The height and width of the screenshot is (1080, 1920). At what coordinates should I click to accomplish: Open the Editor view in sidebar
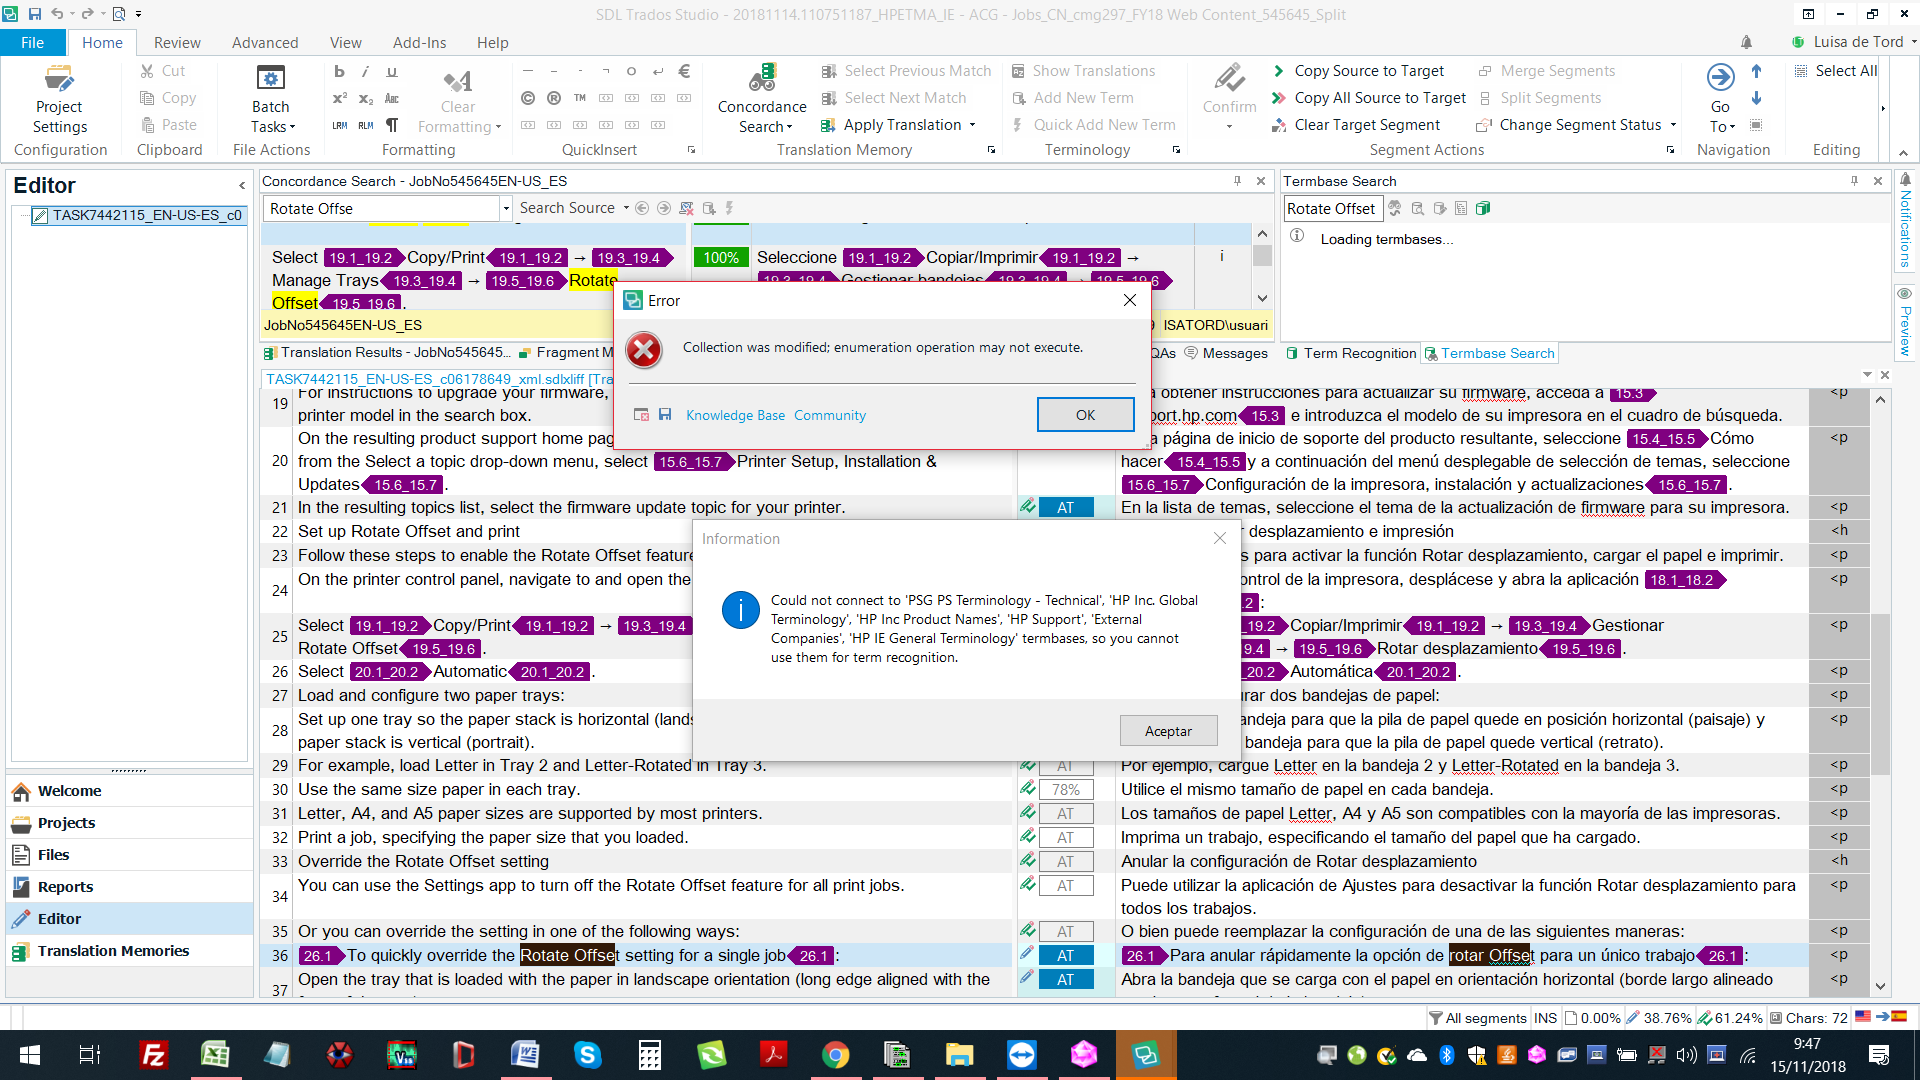pyautogui.click(x=59, y=918)
